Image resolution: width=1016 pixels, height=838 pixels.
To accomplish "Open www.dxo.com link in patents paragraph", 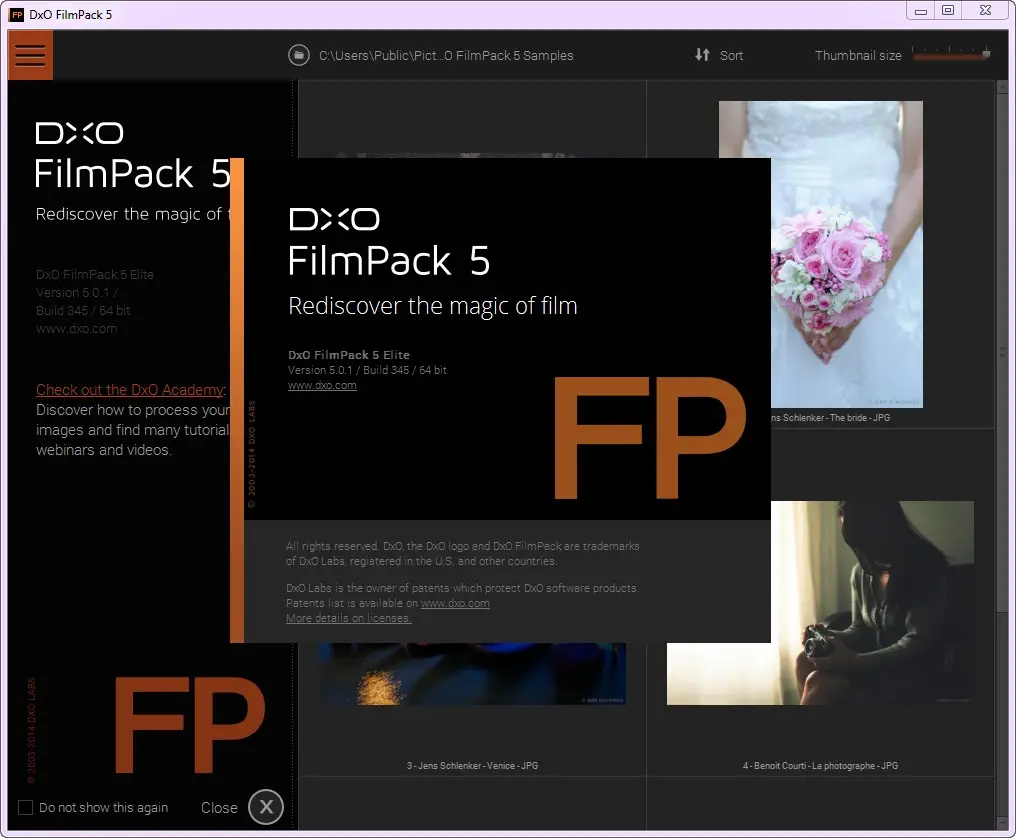I will click(x=455, y=603).
